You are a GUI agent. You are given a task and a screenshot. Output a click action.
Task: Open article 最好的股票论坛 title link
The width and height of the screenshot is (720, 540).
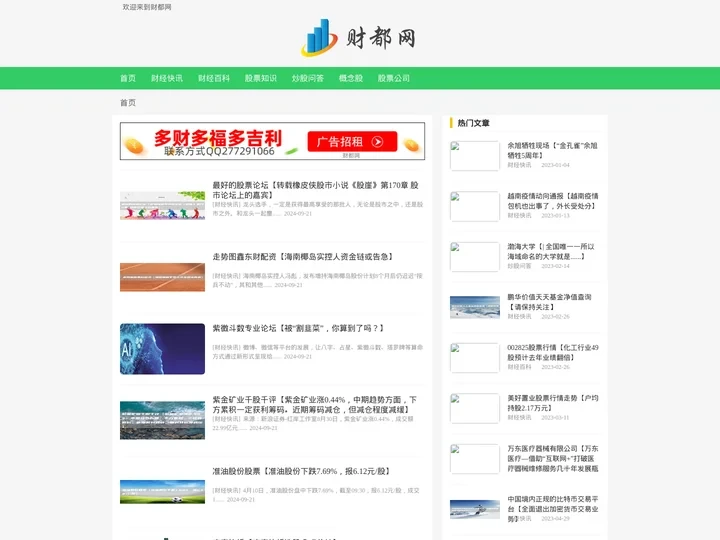315,190
